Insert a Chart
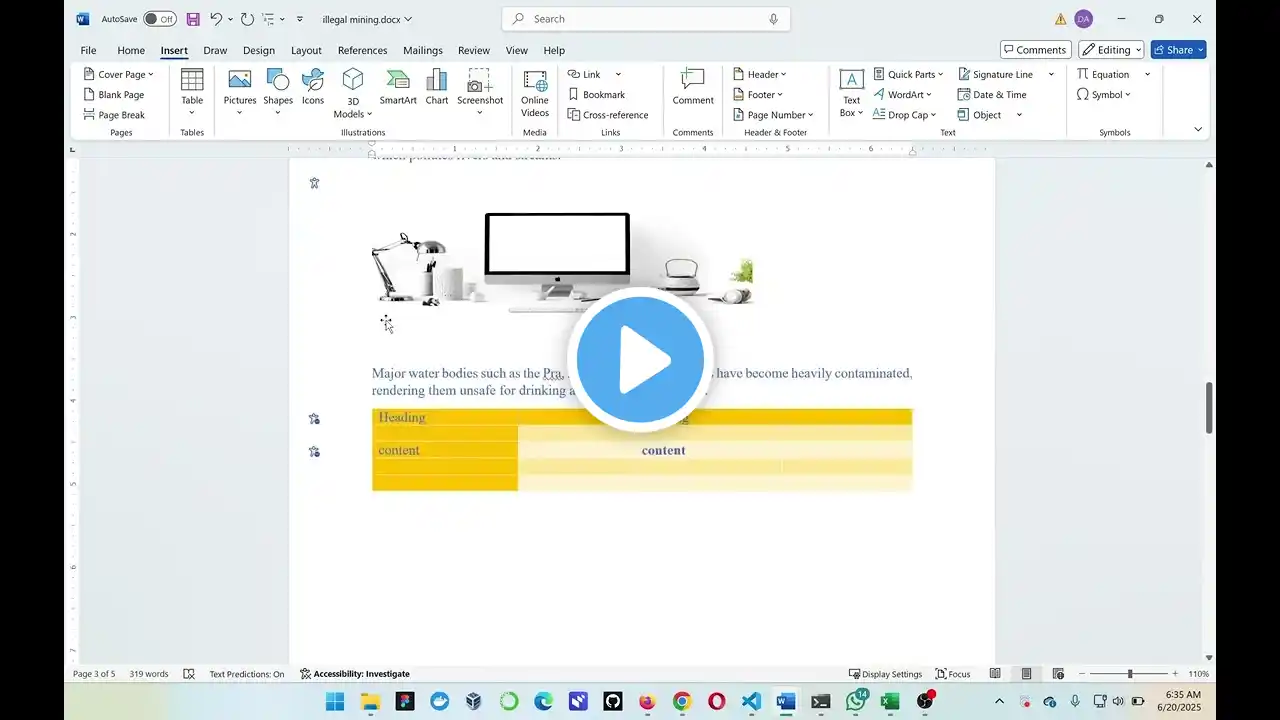 (437, 88)
